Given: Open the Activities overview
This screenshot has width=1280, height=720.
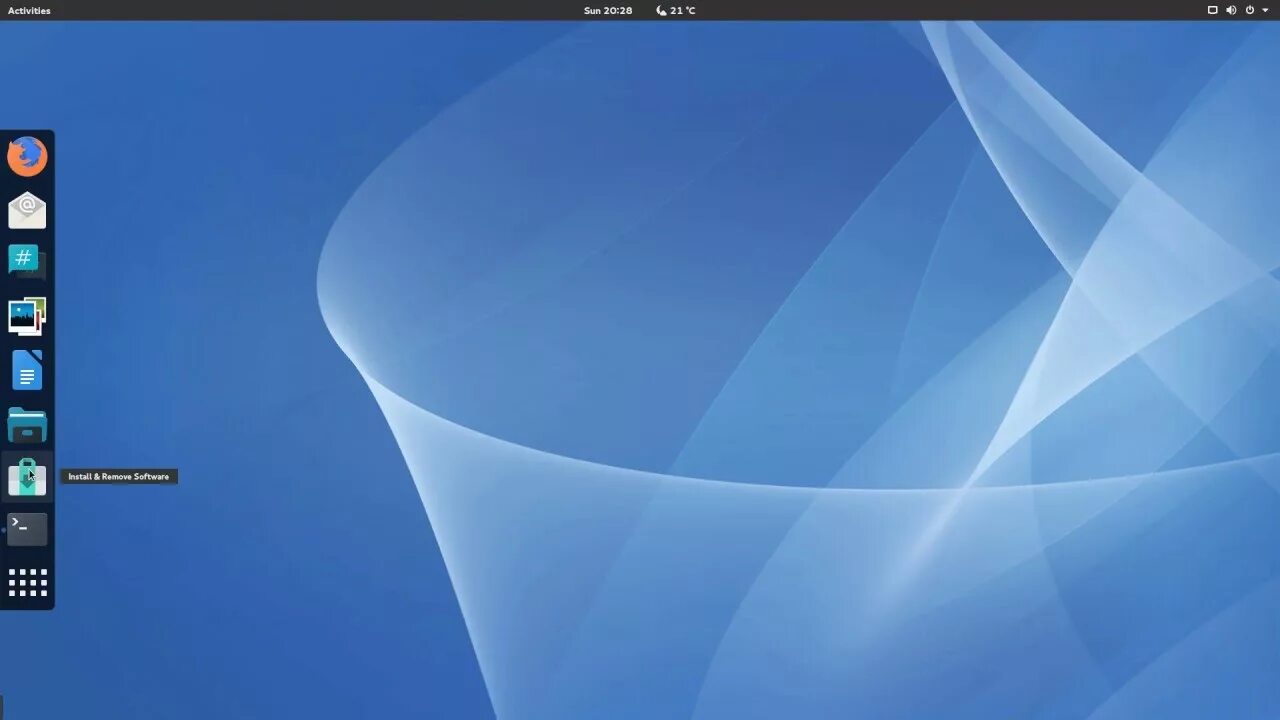Looking at the screenshot, I should click(29, 10).
